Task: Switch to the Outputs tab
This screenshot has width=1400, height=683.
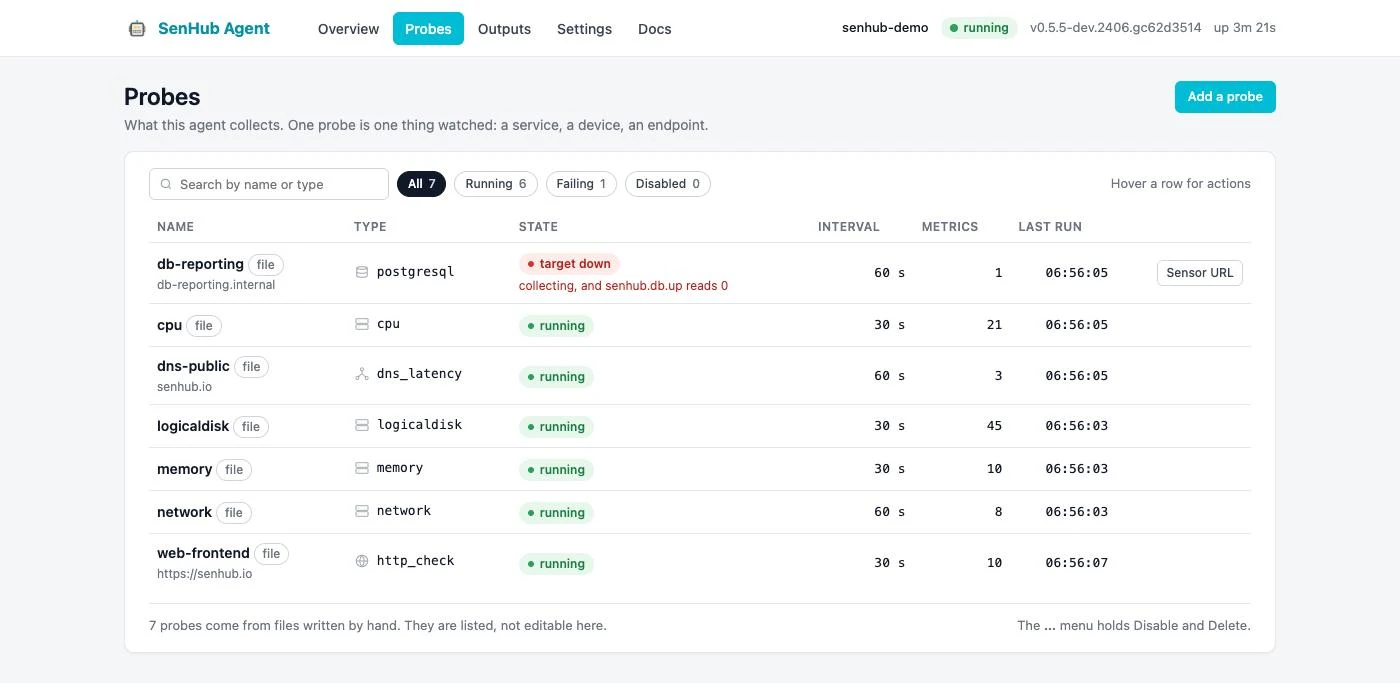Action: point(504,29)
